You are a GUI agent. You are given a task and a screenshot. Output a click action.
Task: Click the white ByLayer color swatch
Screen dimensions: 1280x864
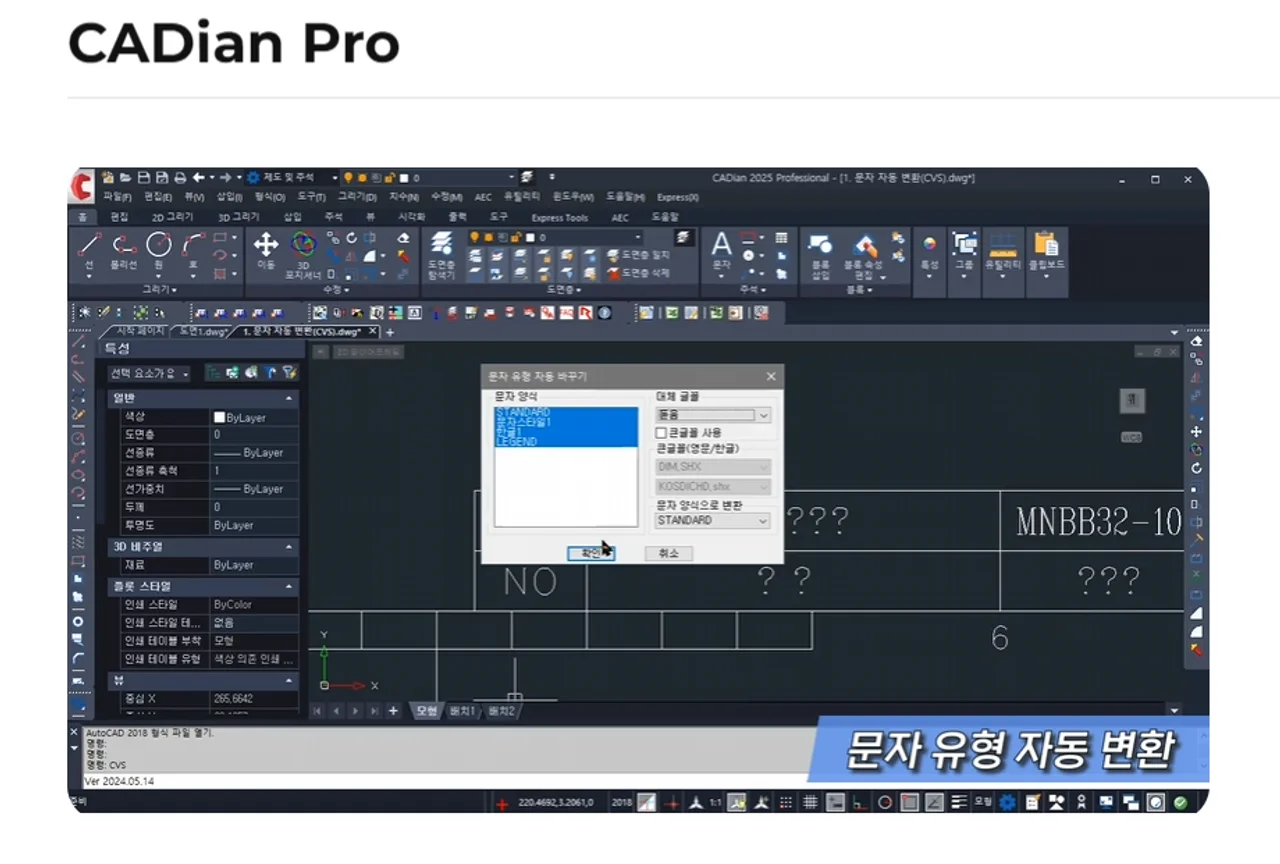click(220, 417)
